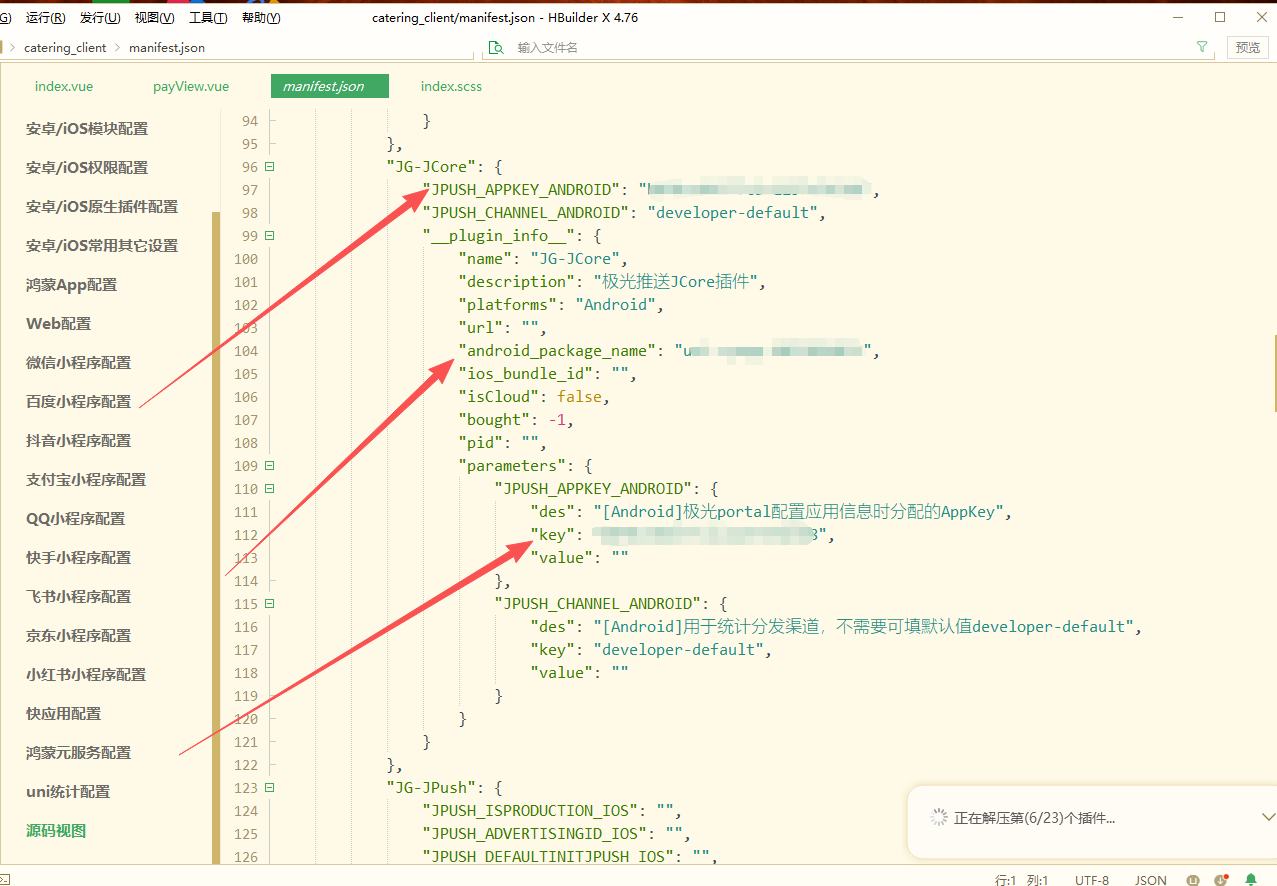Click the "platforms" "Android" value on line 102

pos(615,305)
